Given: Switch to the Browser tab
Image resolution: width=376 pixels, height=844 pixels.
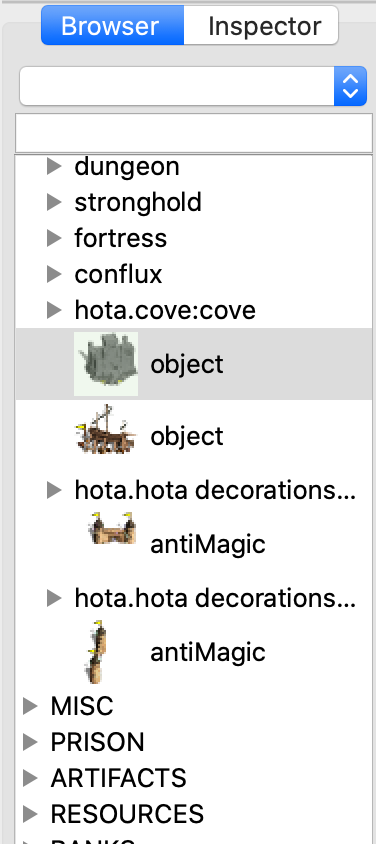Looking at the screenshot, I should [x=112, y=25].
